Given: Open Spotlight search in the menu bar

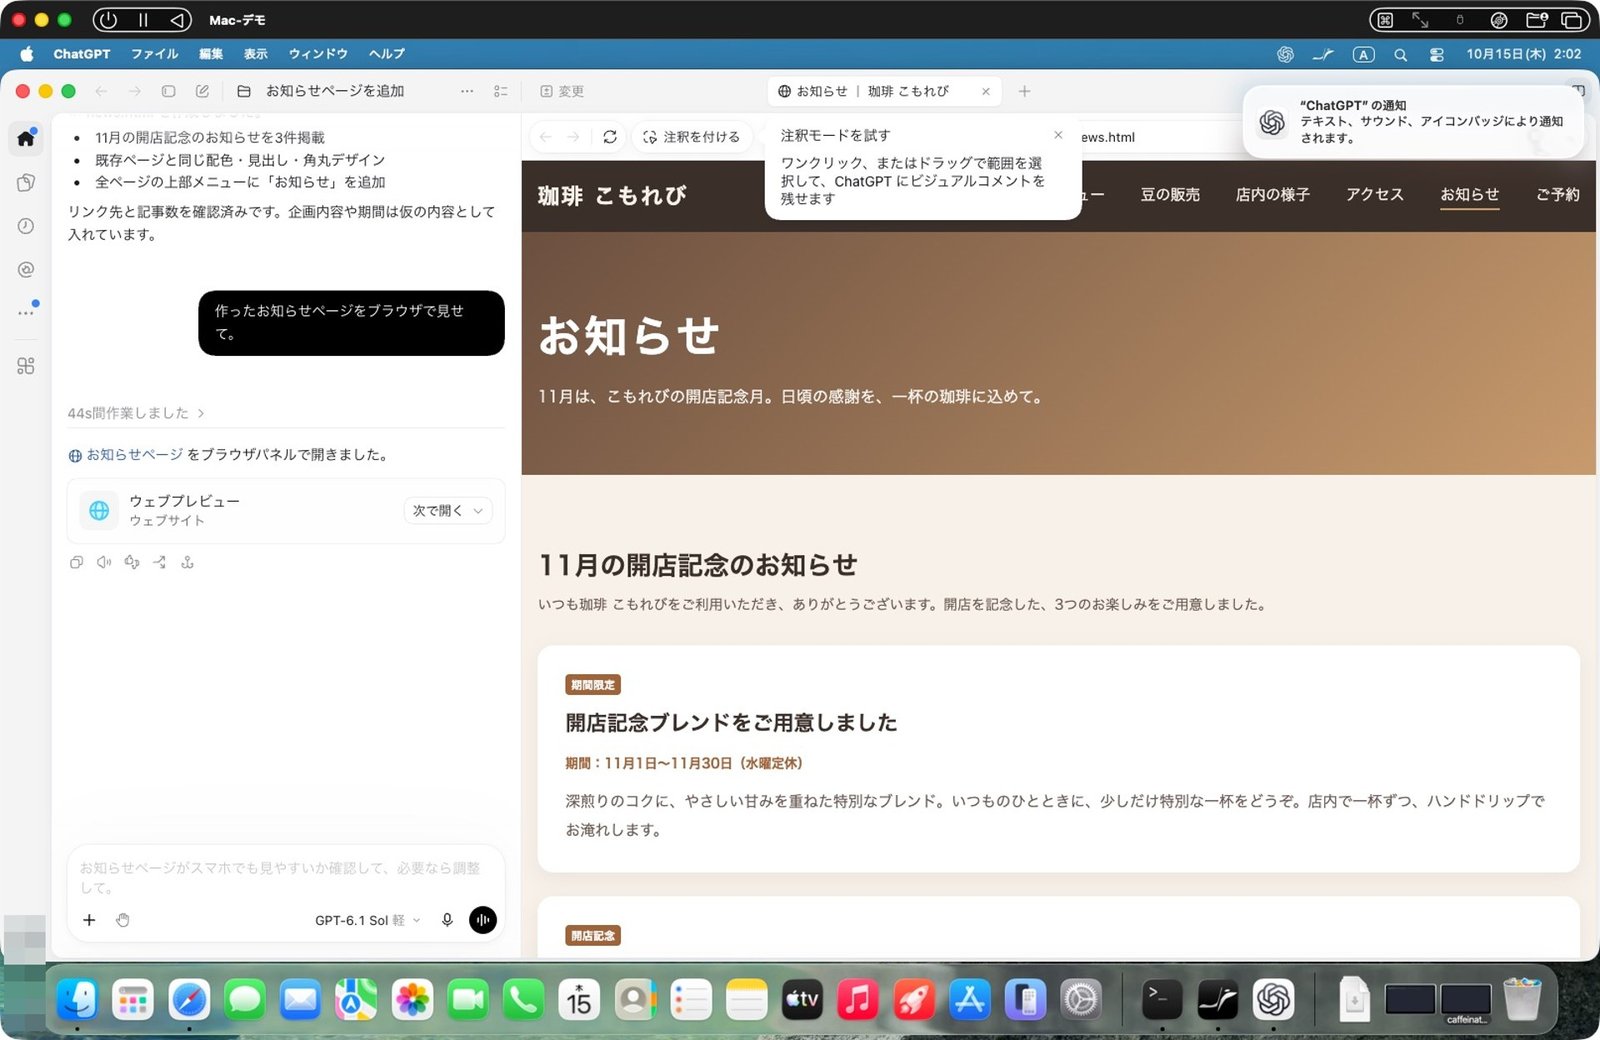Looking at the screenshot, I should 1401,54.
